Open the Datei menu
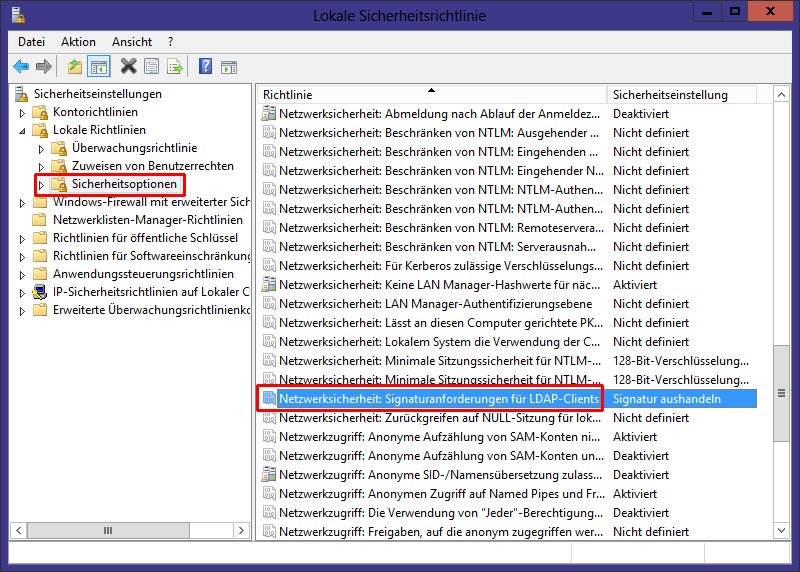Image resolution: width=800 pixels, height=572 pixels. click(32, 42)
